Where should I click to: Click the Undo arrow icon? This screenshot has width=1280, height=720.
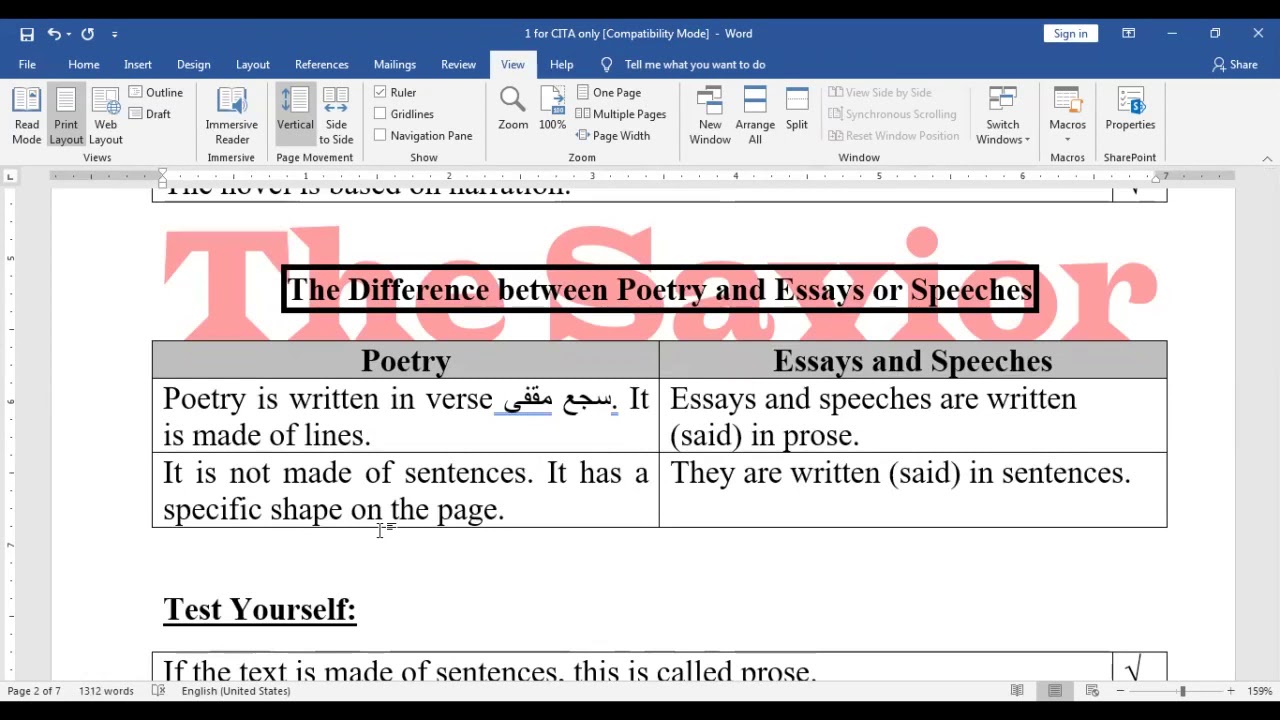[x=54, y=34]
